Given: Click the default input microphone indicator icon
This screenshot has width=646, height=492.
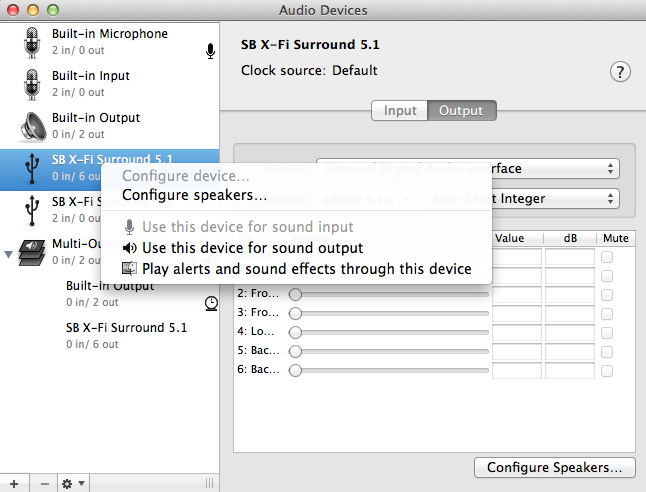Looking at the screenshot, I should [x=210, y=51].
